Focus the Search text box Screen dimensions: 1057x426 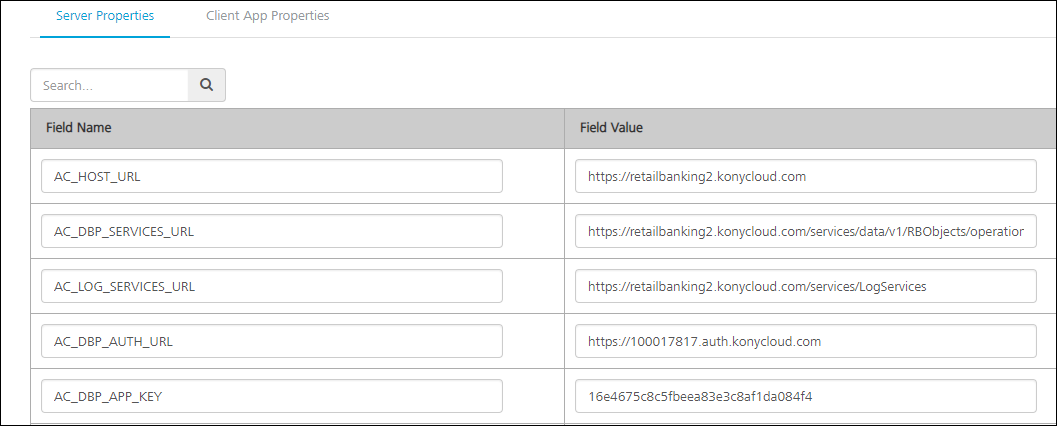pos(109,85)
